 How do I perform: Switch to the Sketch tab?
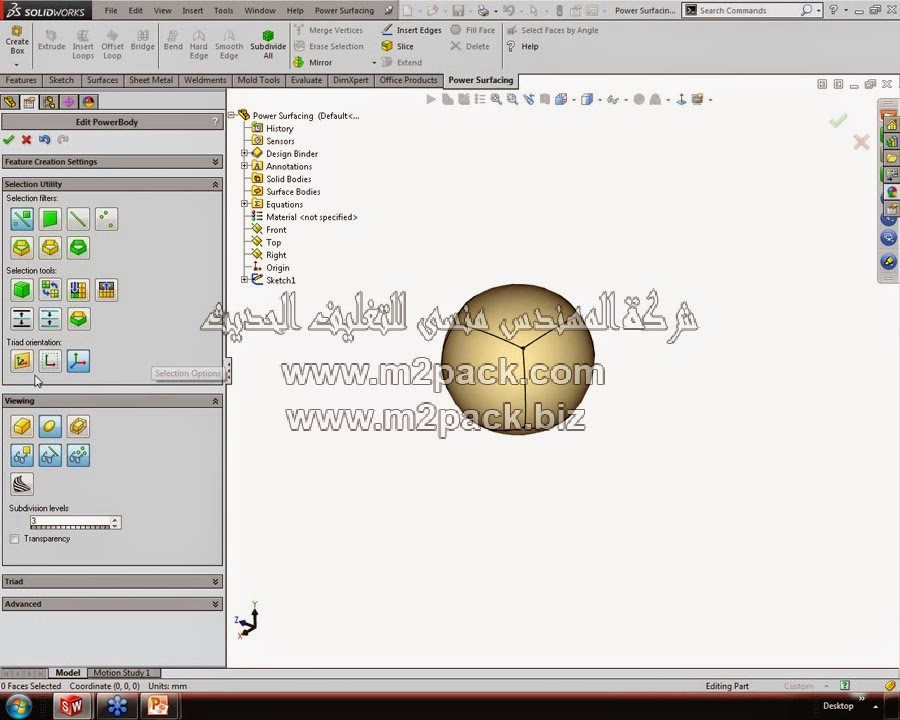pos(61,80)
